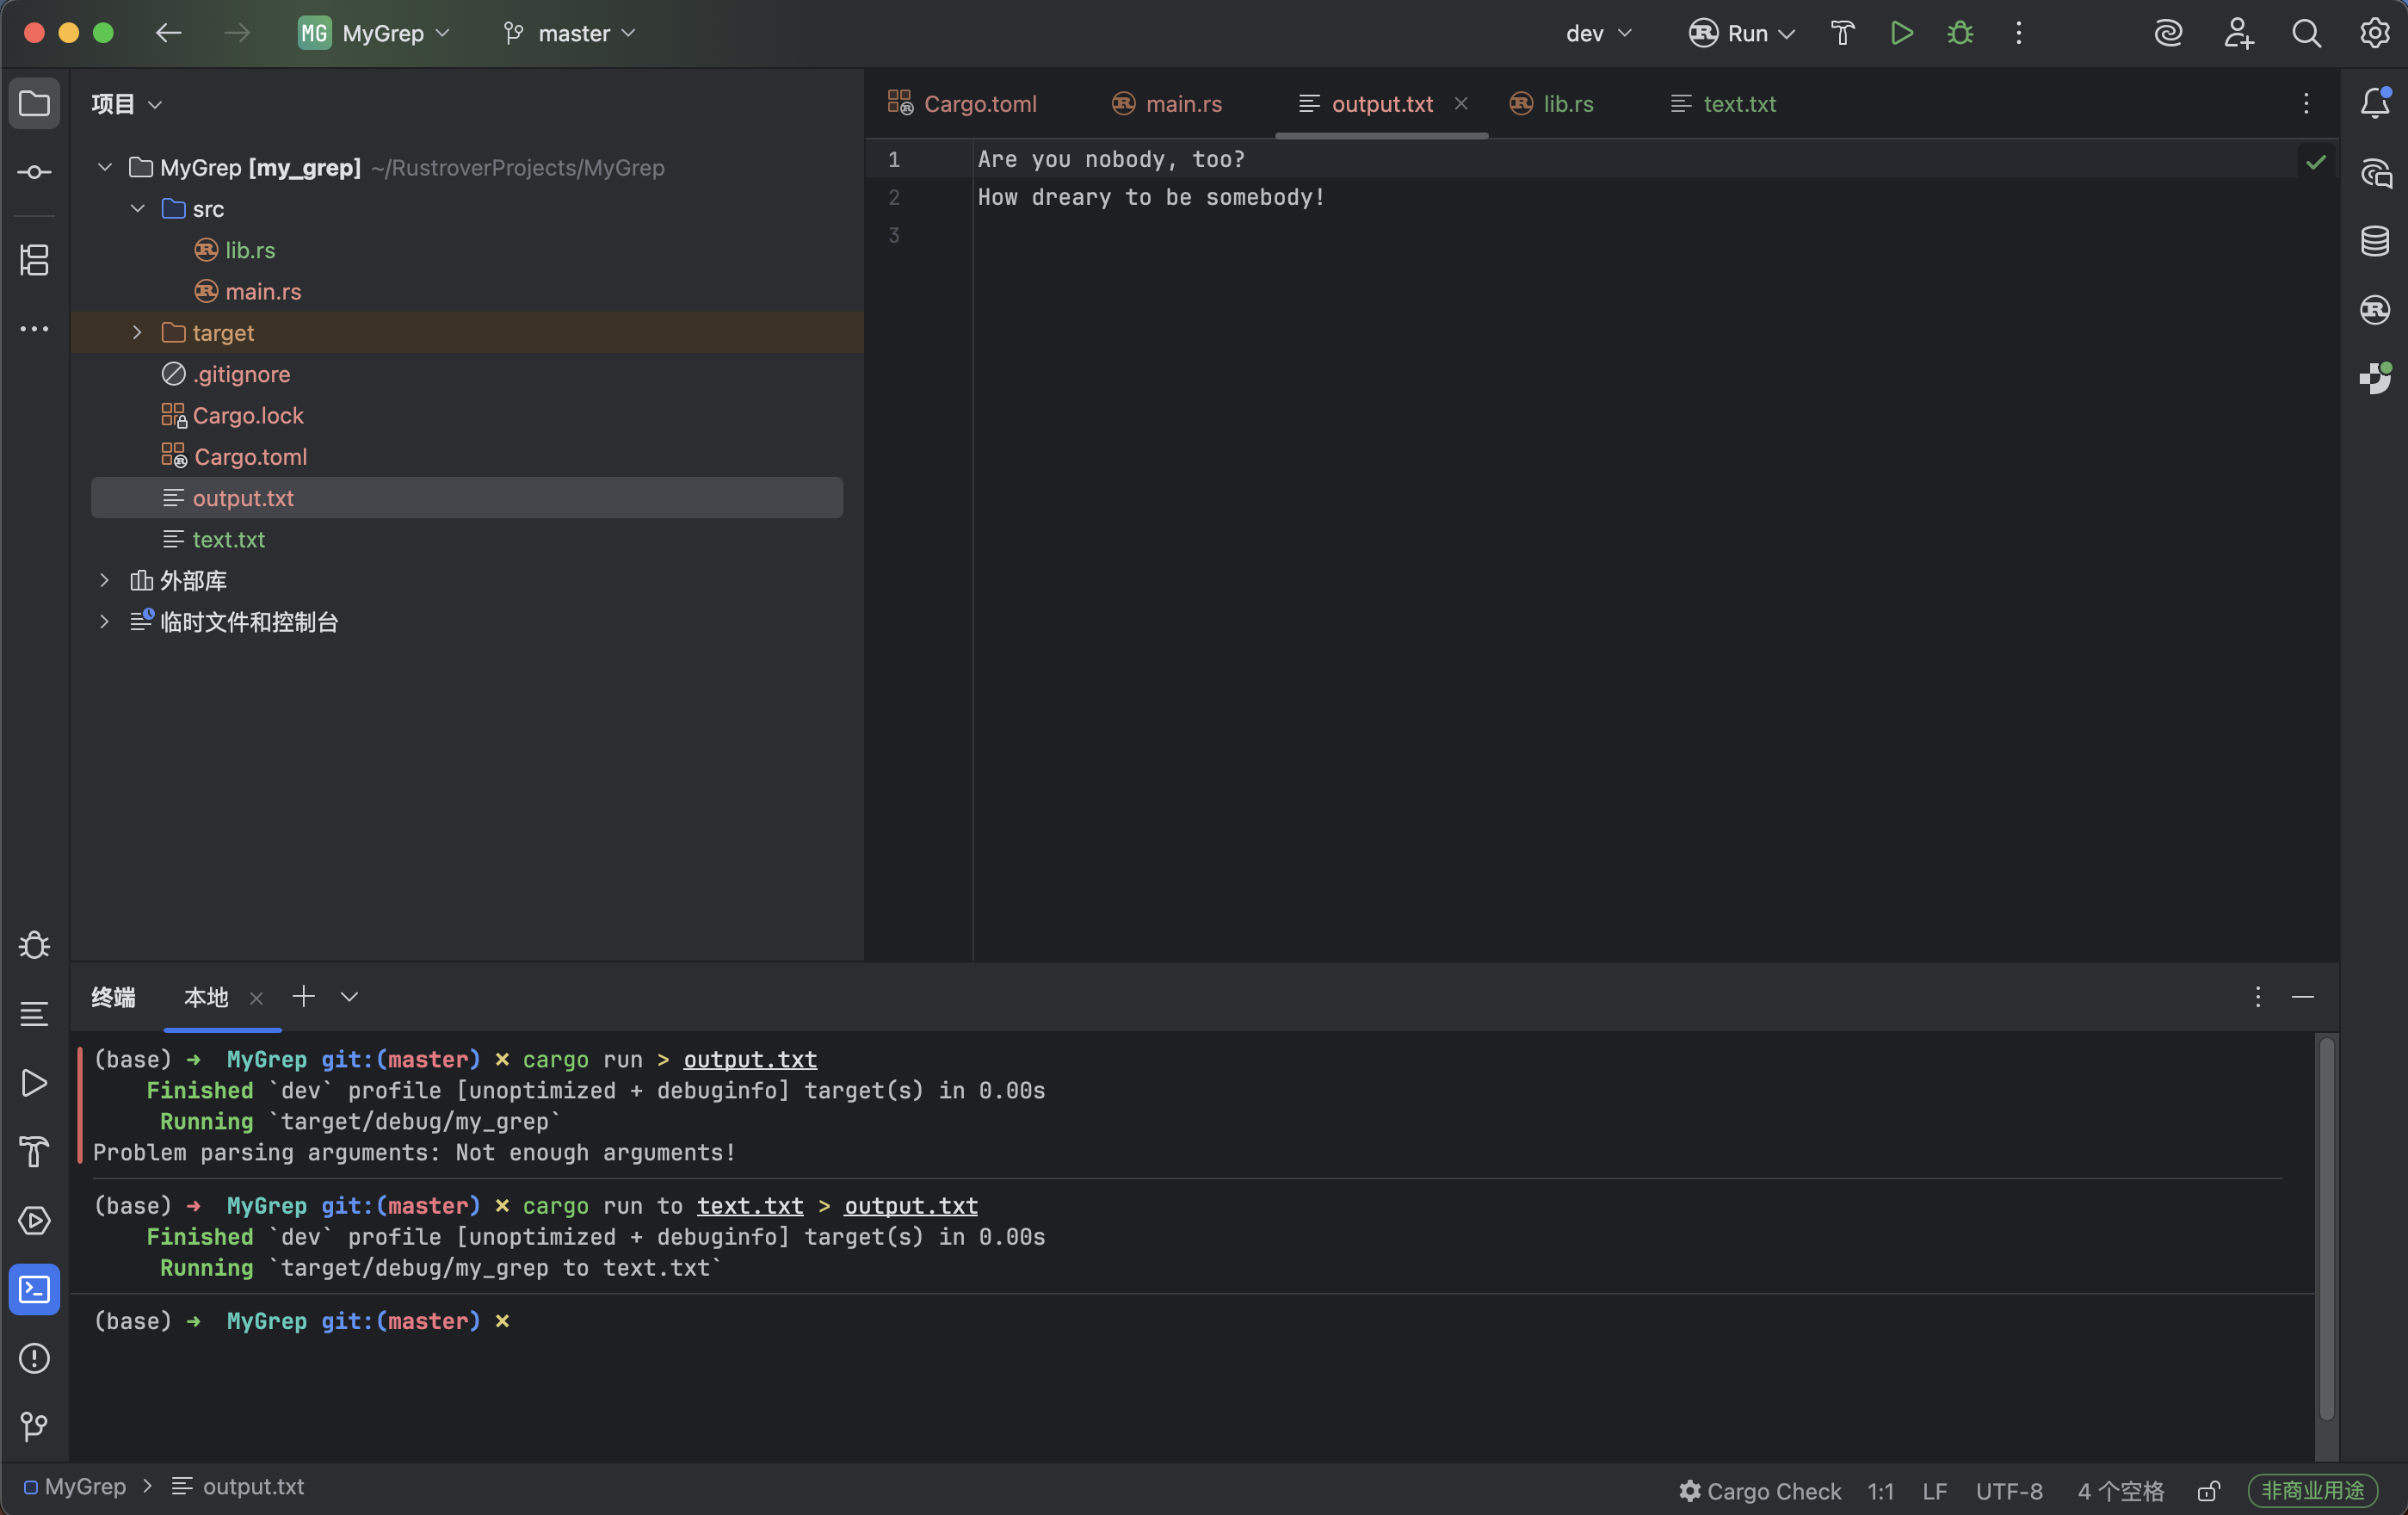Screen dimensions: 2408x1515
Task: Click the Build hammer icon in top toolbar
Action: (x=1842, y=33)
